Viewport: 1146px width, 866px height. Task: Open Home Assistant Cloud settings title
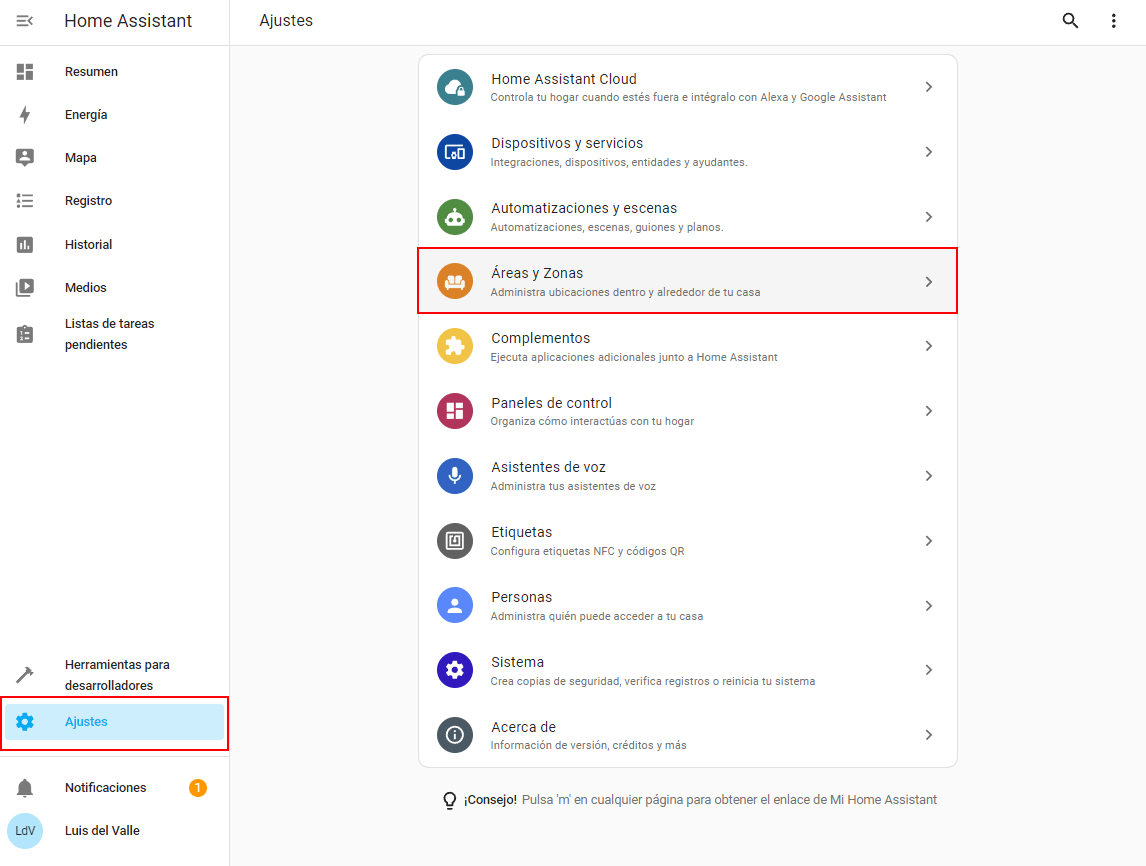(x=563, y=79)
